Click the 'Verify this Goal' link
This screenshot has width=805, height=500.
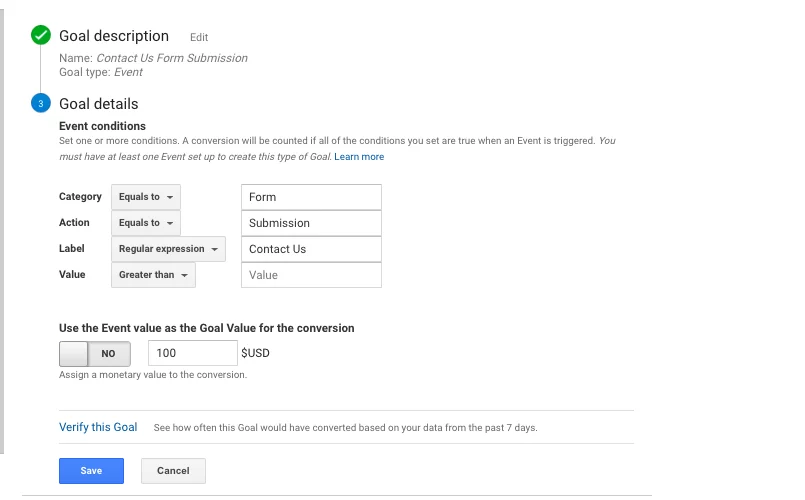click(x=98, y=427)
